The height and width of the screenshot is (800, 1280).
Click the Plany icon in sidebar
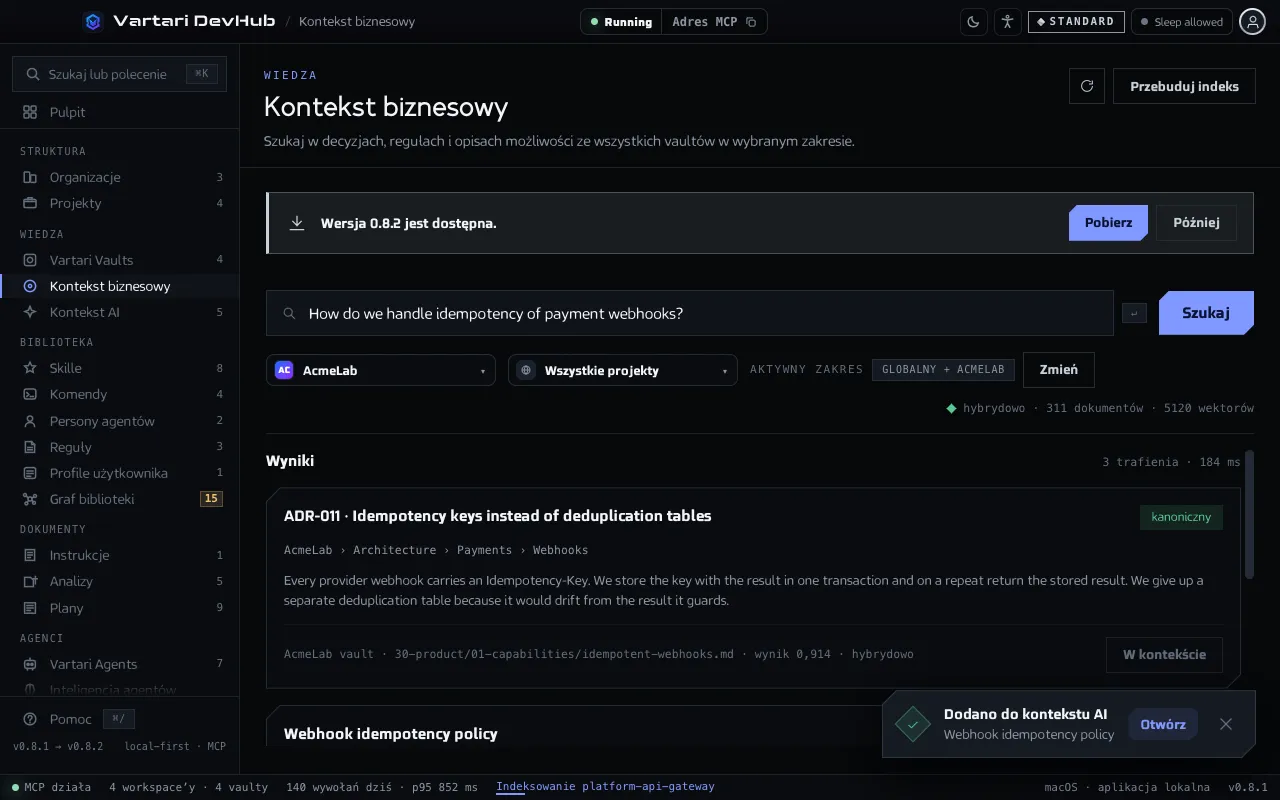coord(30,608)
